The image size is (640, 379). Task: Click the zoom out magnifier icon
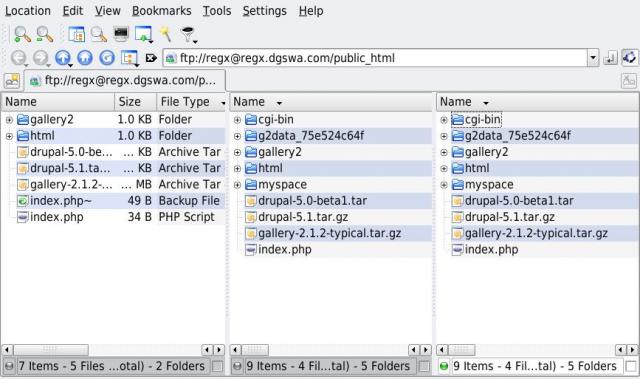(44, 35)
